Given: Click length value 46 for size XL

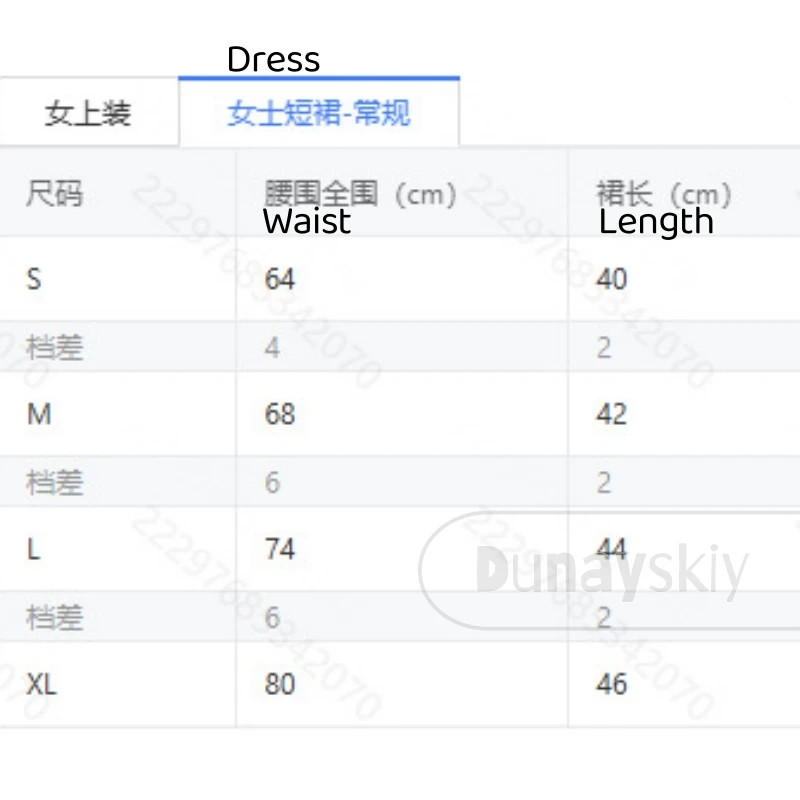Looking at the screenshot, I should point(611,684).
